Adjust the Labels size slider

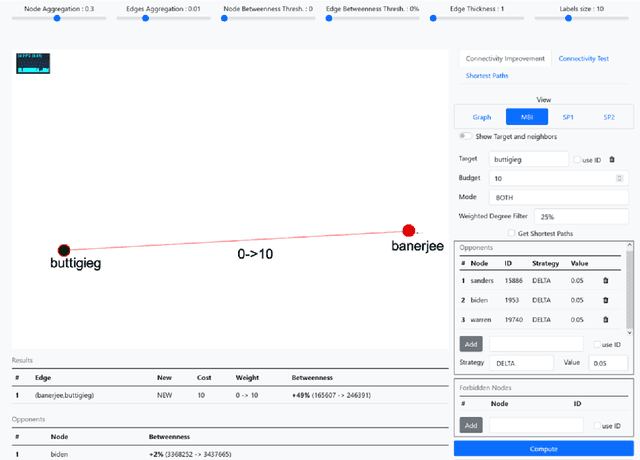tap(581, 18)
